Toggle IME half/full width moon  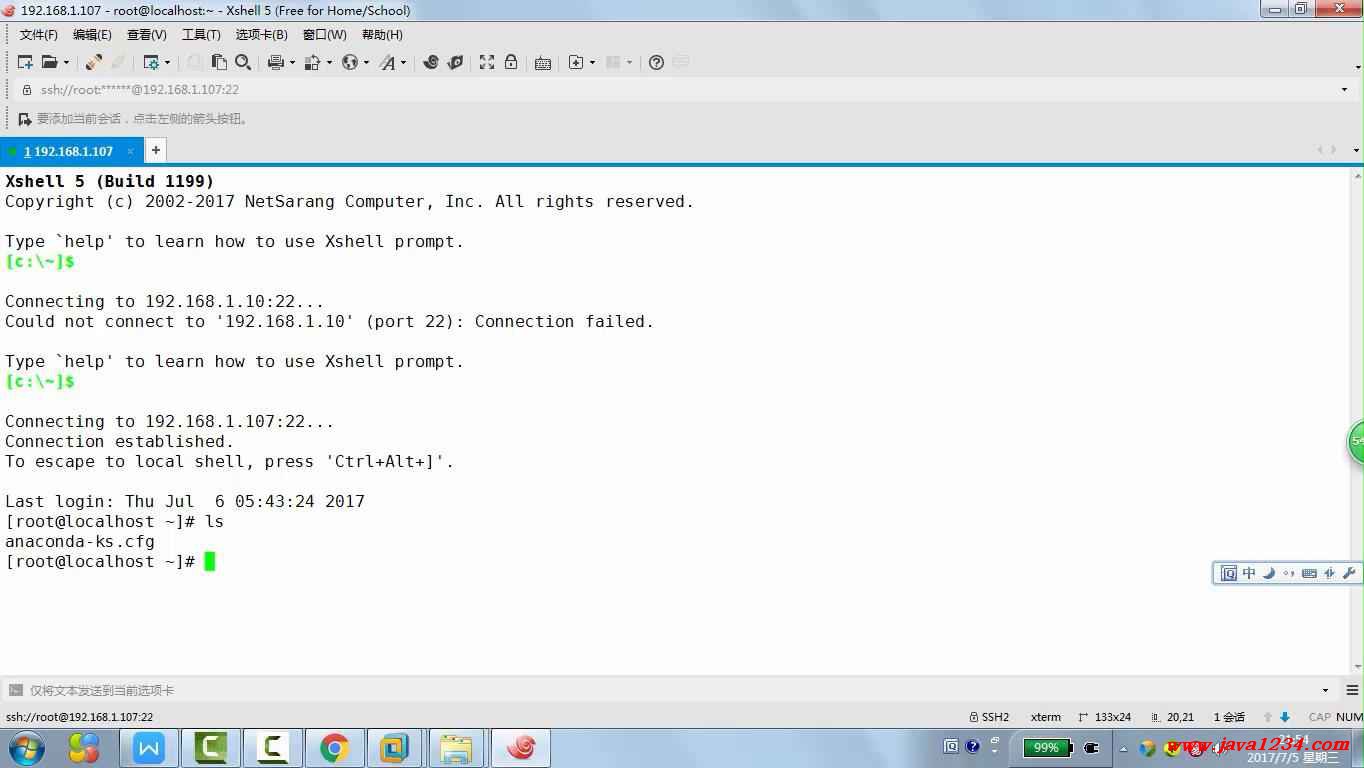coord(1269,573)
